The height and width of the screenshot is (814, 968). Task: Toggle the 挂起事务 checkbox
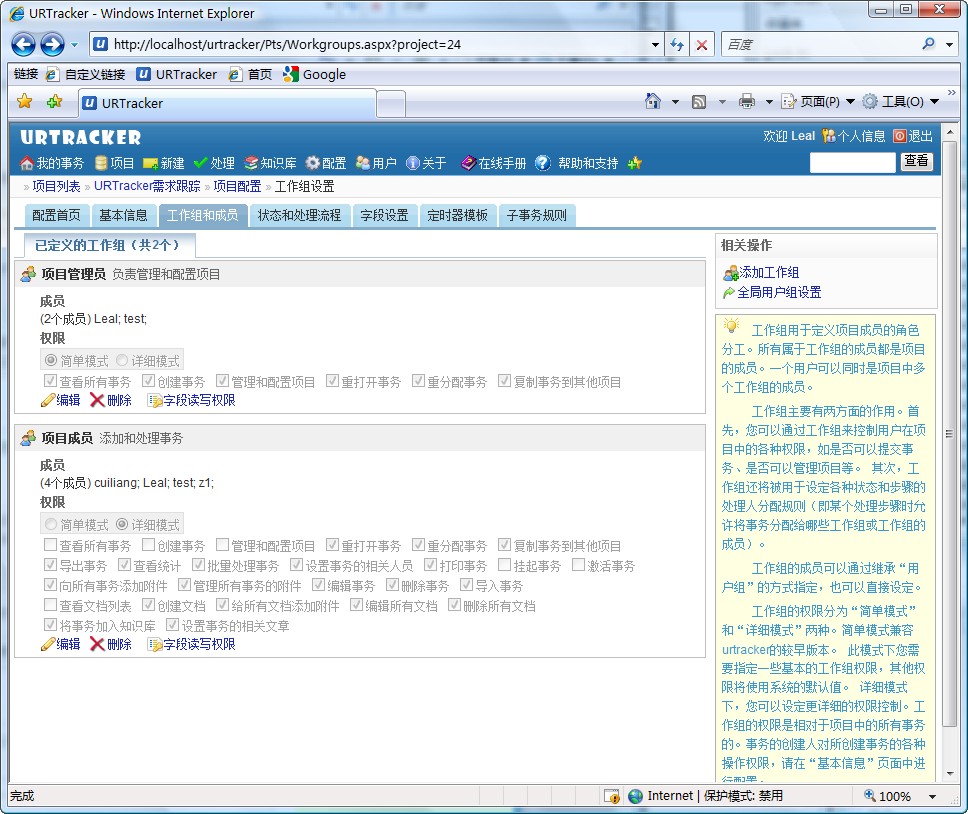point(504,565)
